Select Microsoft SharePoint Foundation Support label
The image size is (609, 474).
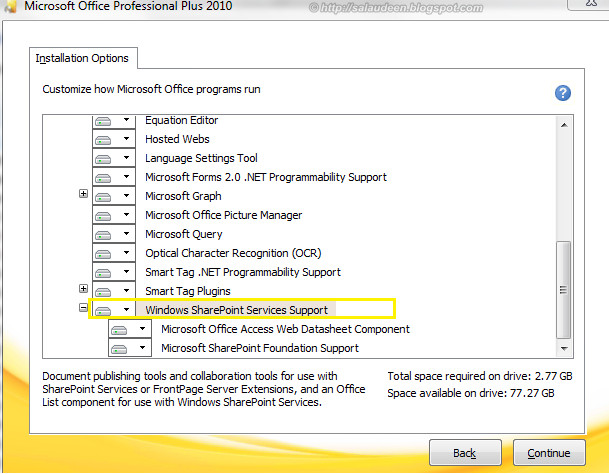(x=260, y=348)
